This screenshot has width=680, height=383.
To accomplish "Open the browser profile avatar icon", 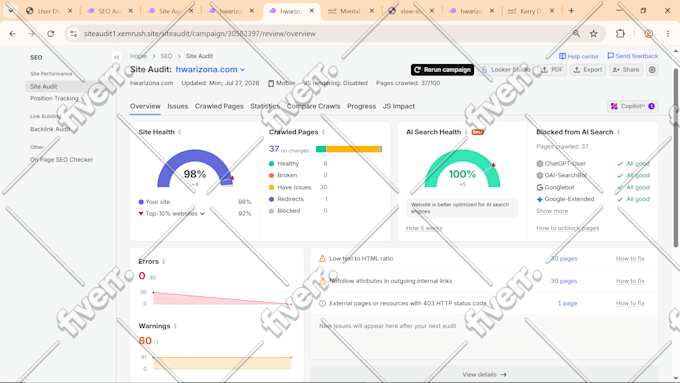I will pyautogui.click(x=648, y=33).
